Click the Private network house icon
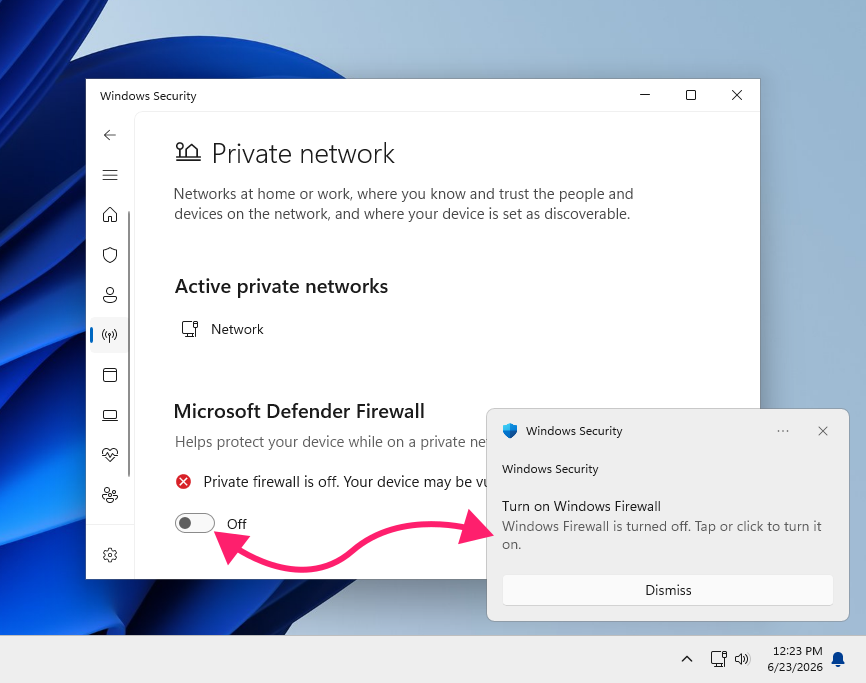 (x=188, y=152)
